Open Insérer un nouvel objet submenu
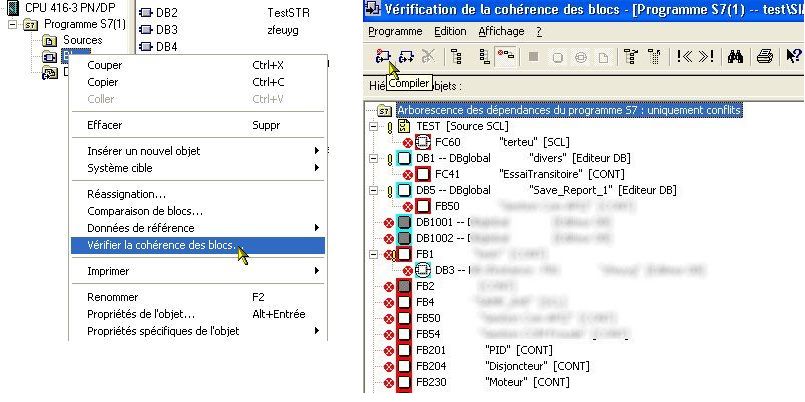The height and width of the screenshot is (402, 805). pos(198,151)
